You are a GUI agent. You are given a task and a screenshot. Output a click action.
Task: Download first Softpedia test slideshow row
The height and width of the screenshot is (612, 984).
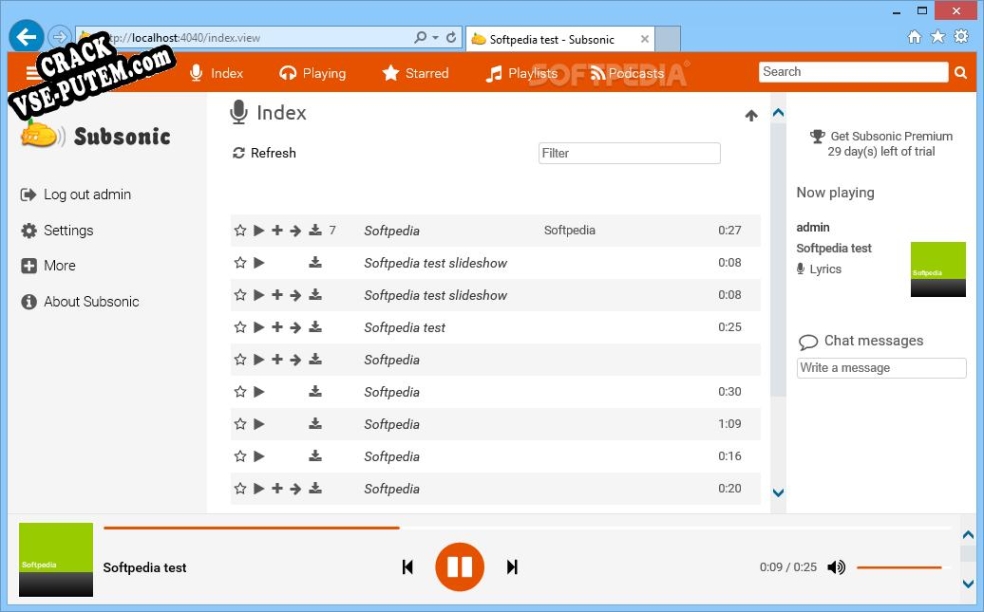(315, 262)
